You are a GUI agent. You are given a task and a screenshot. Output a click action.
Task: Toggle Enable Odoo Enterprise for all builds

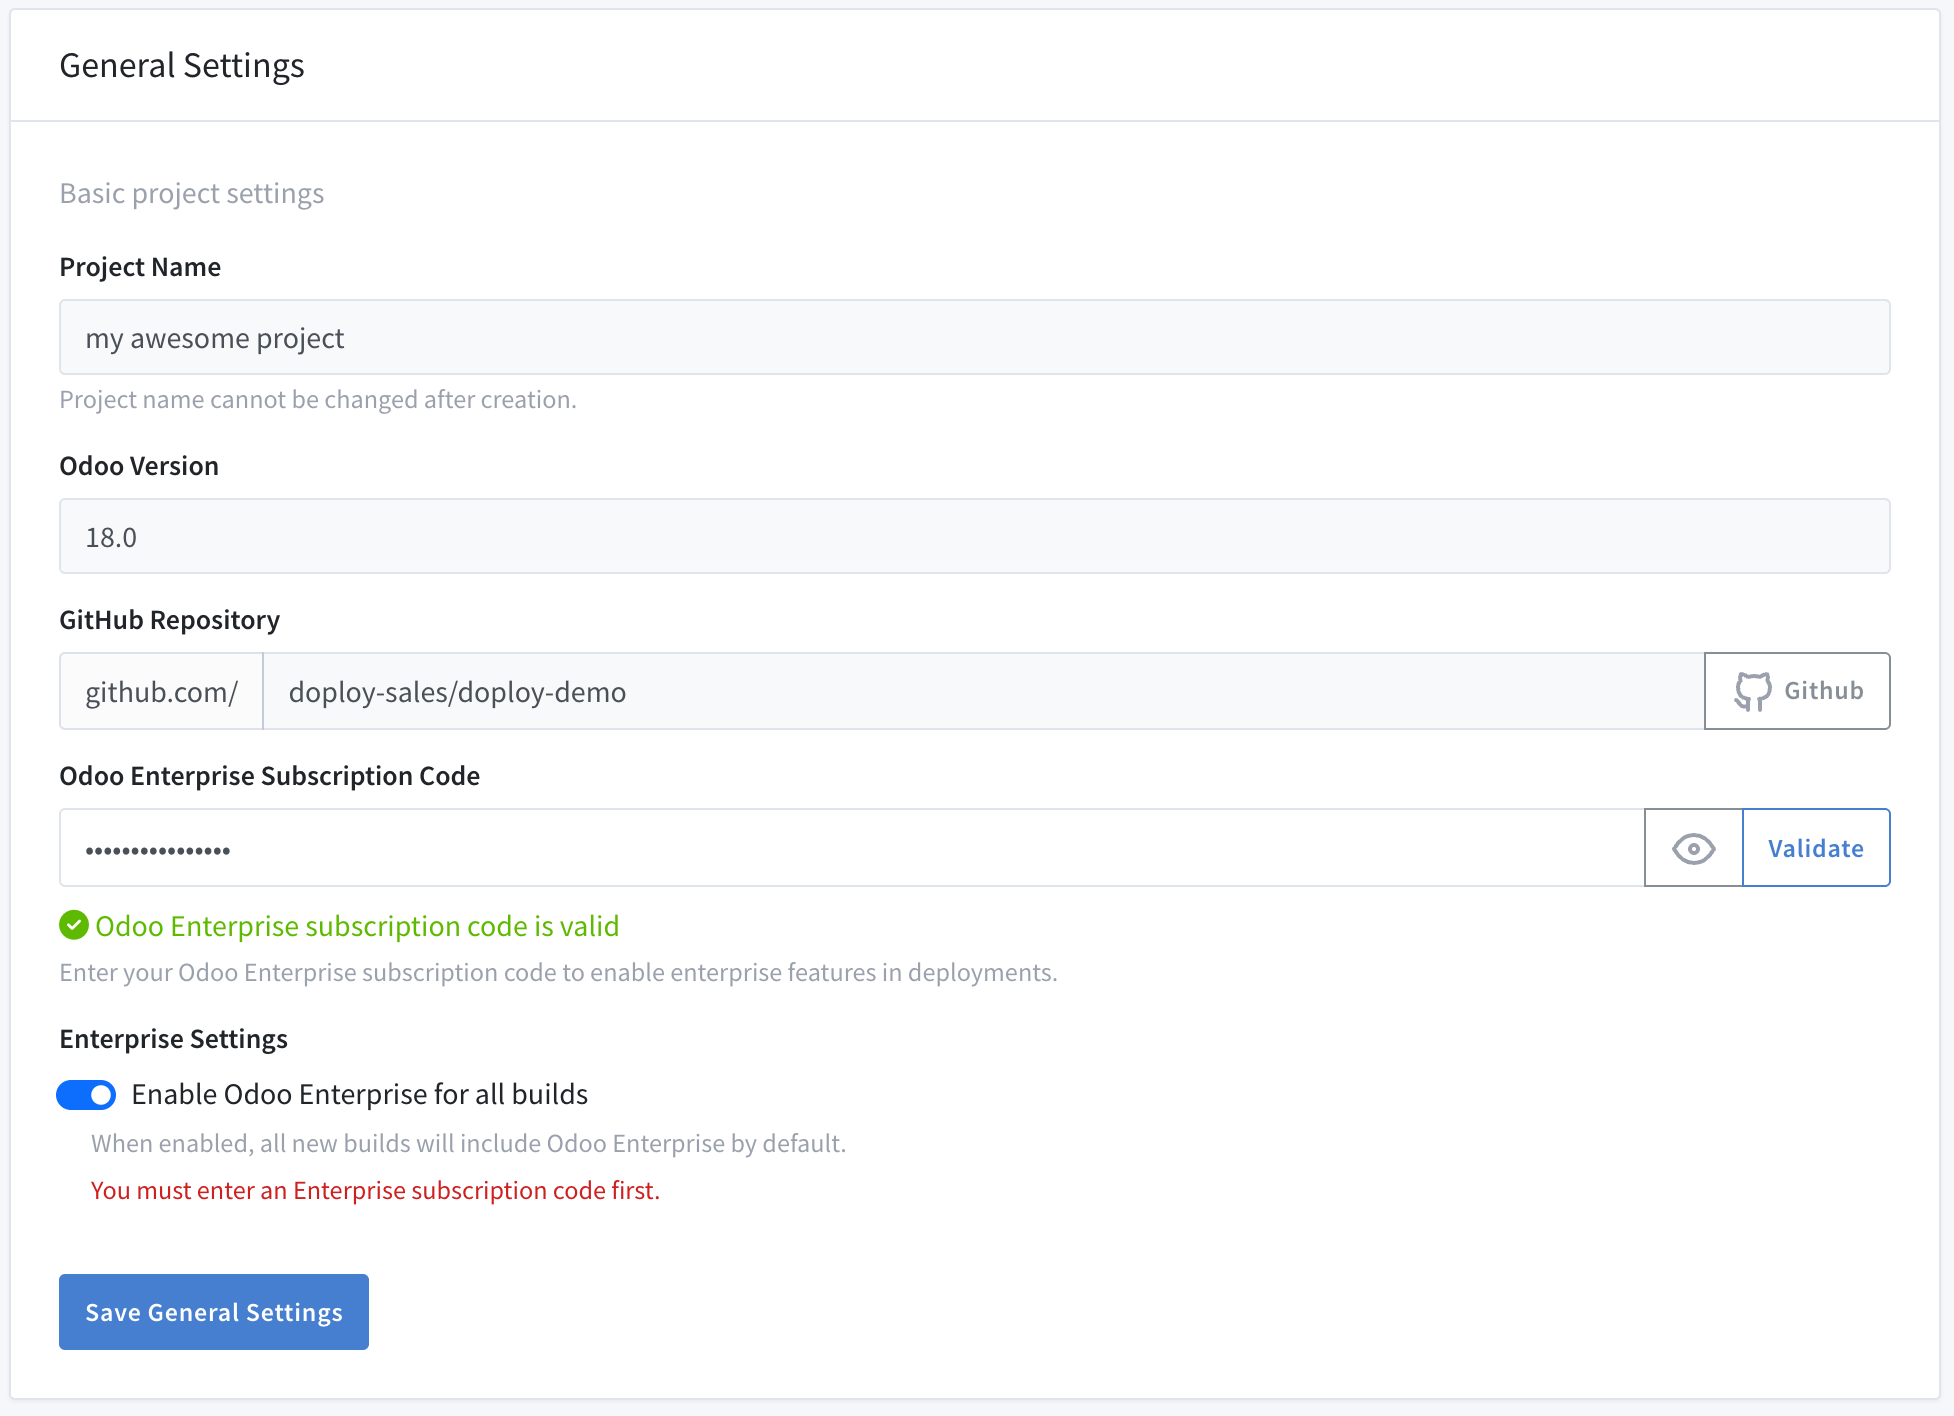point(86,1095)
